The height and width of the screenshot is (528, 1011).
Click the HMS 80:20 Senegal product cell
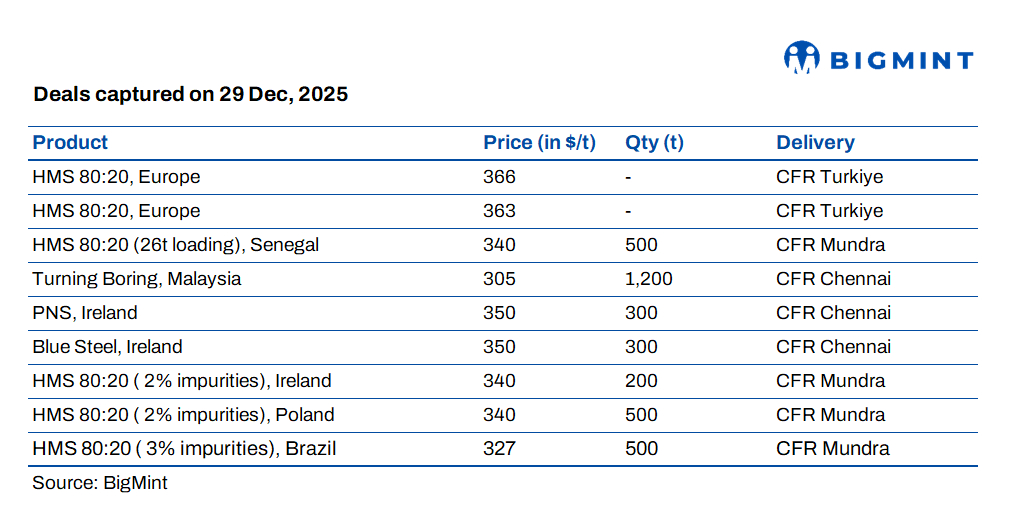point(176,245)
